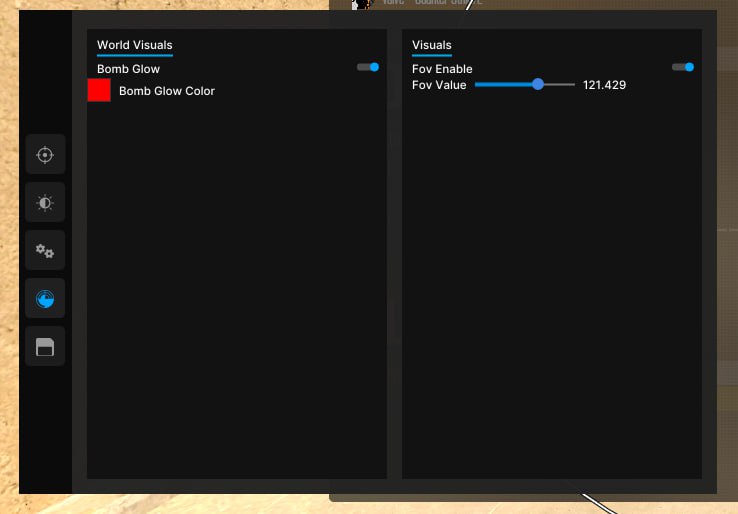Open the double-gear misc settings tab
The height and width of the screenshot is (514, 738).
tap(45, 251)
